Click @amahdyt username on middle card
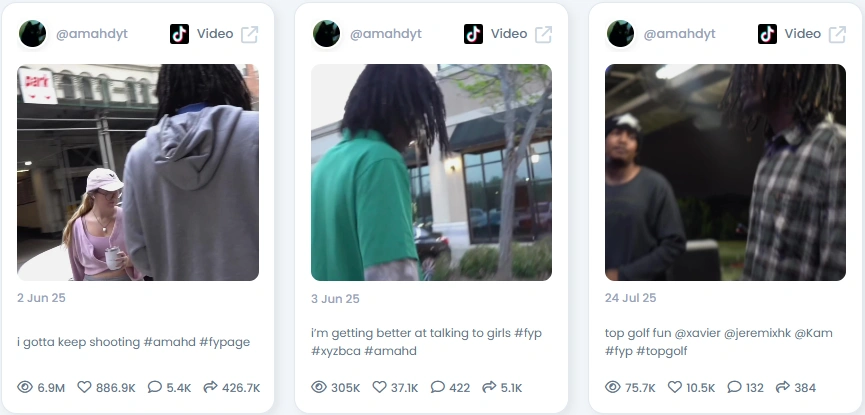 [386, 34]
